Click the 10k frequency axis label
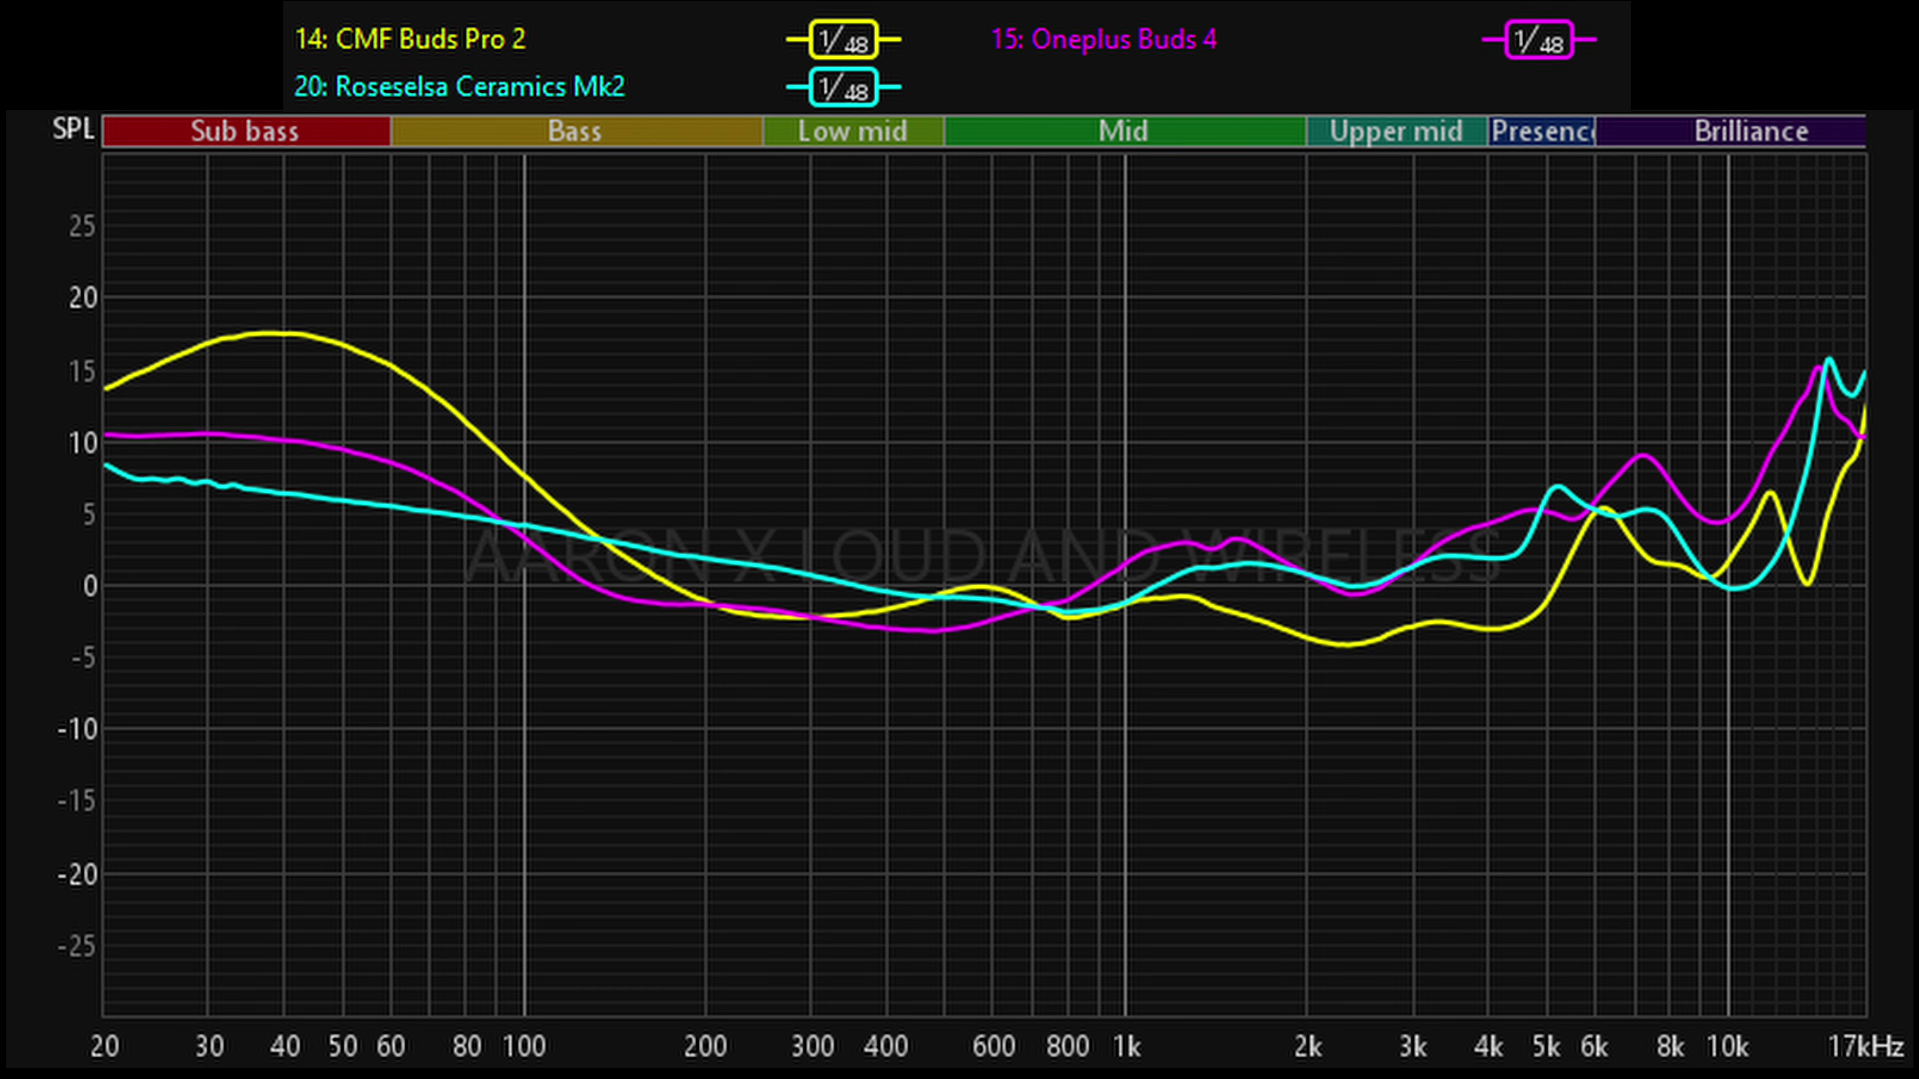Image resolution: width=1919 pixels, height=1079 pixels. pyautogui.click(x=1728, y=1046)
